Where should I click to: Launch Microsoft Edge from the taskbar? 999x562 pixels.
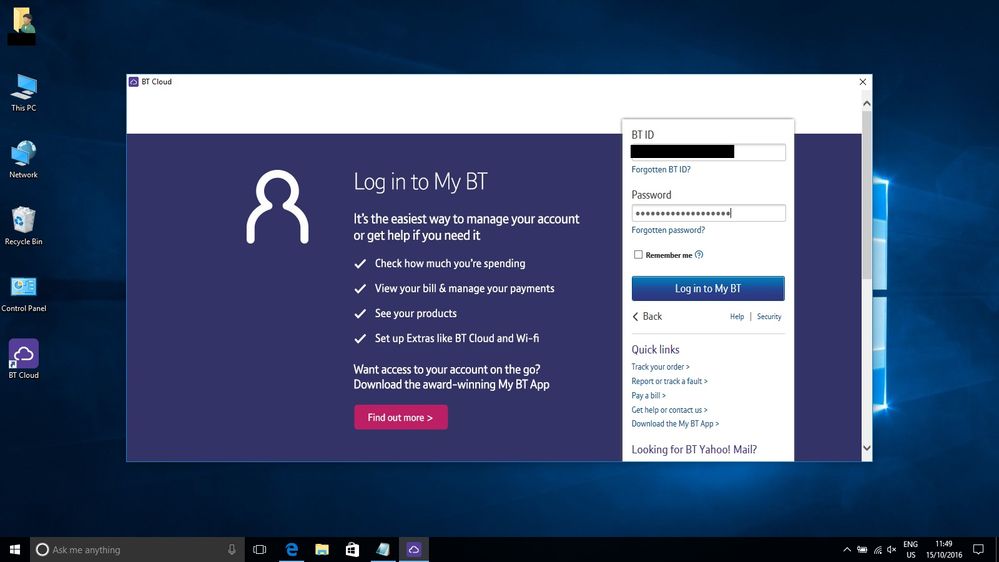point(292,549)
